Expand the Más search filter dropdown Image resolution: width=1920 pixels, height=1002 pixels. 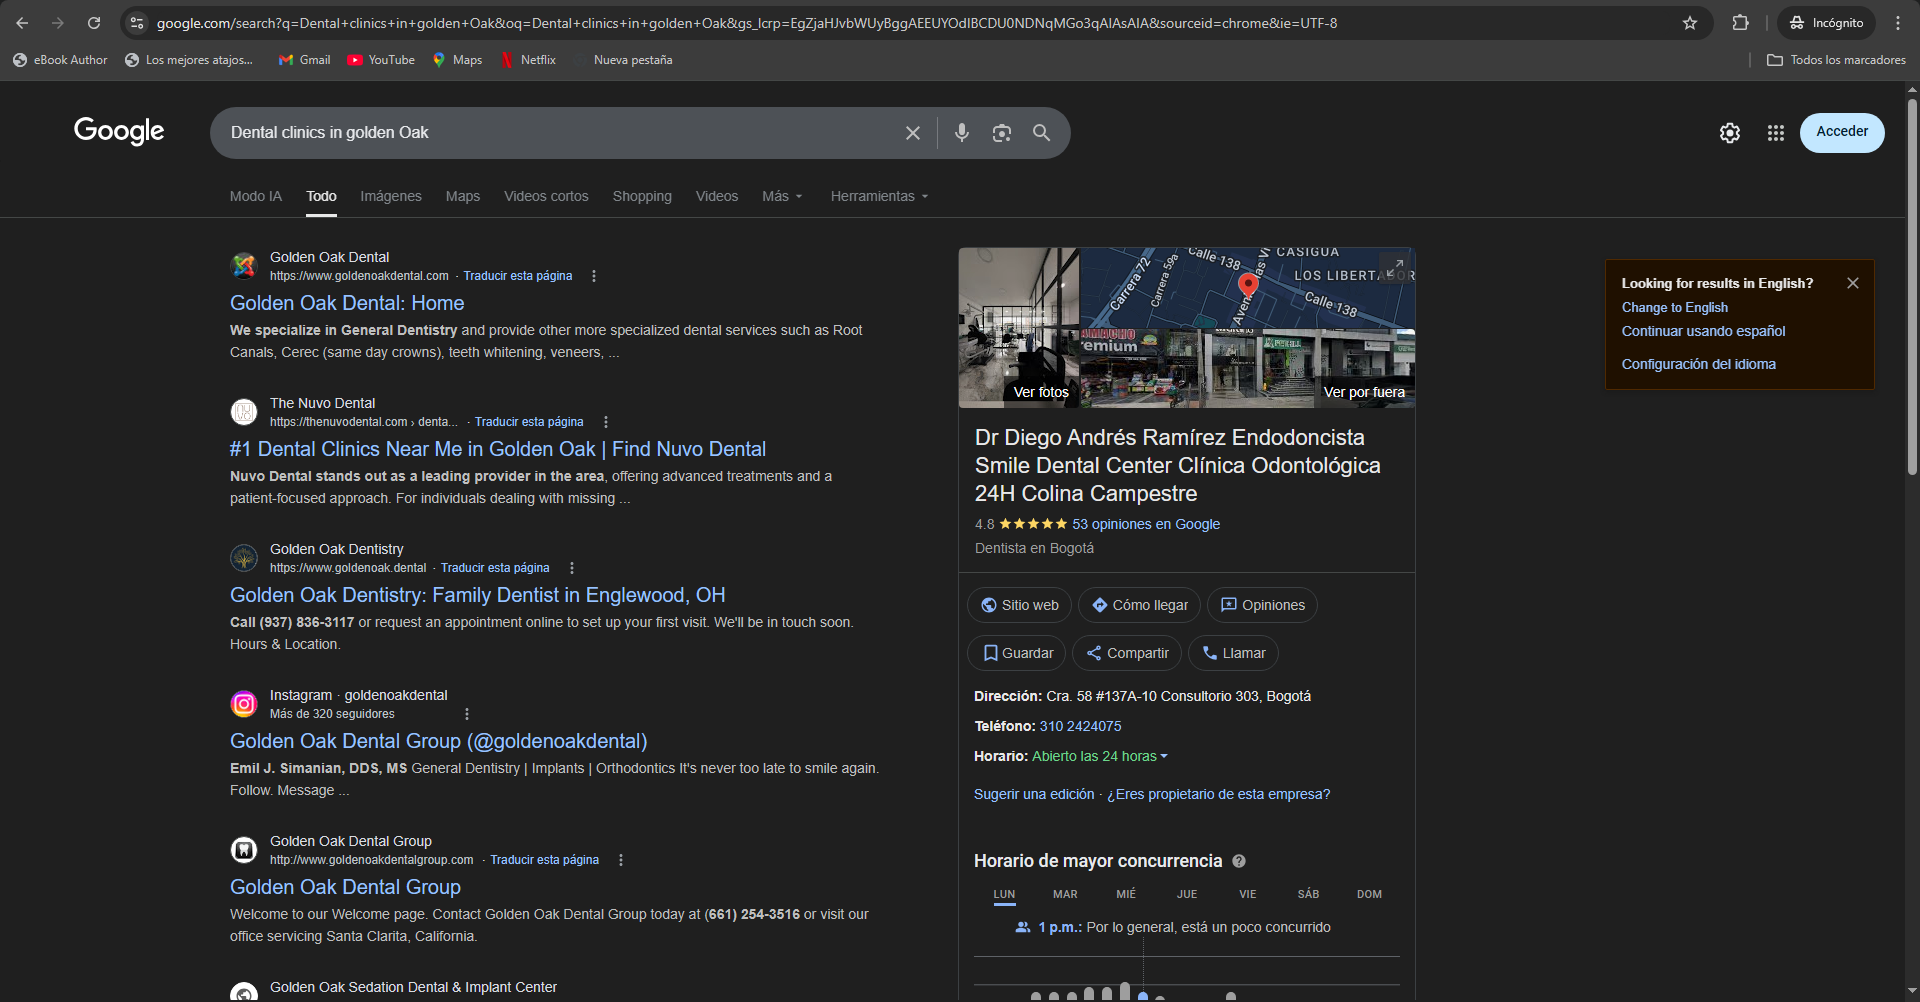point(782,197)
